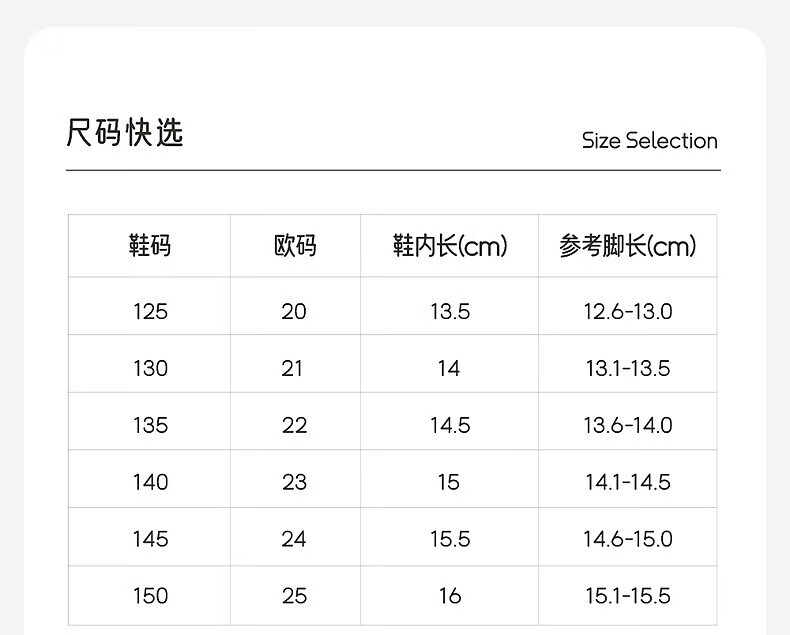This screenshot has width=790, height=635.
Task: Click inner length 15.5 cell
Action: tap(450, 539)
